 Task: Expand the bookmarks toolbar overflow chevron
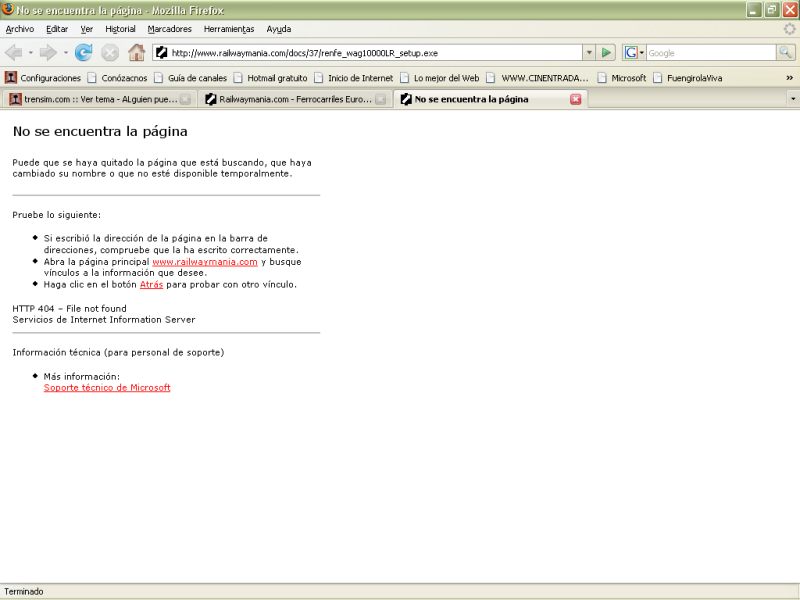(790, 77)
